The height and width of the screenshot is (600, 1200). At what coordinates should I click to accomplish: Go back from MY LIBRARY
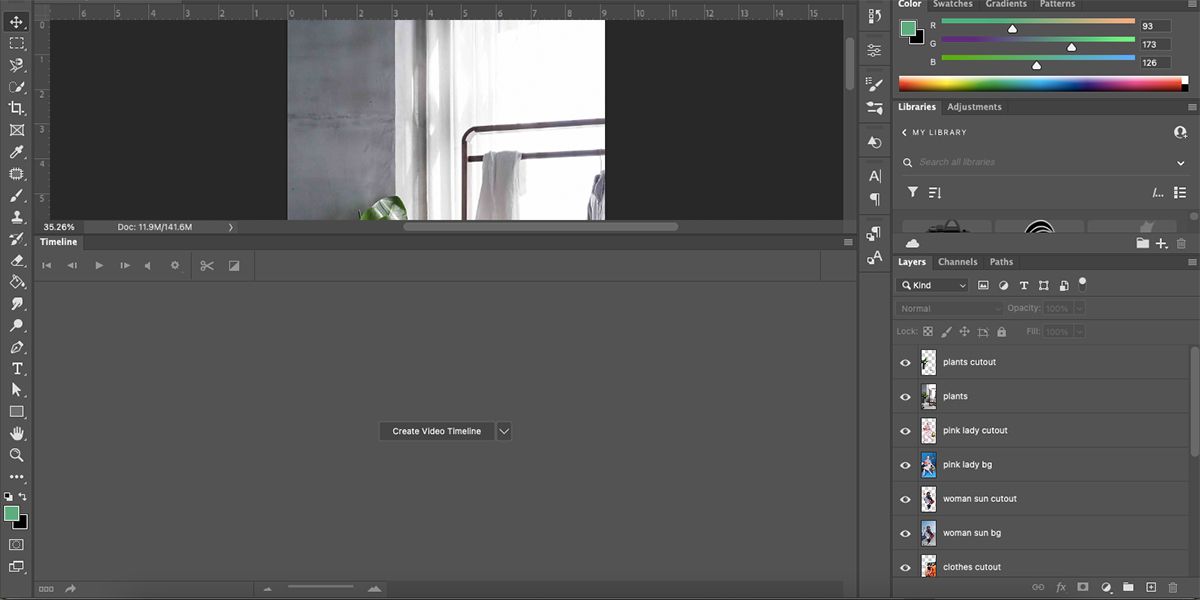(x=905, y=132)
